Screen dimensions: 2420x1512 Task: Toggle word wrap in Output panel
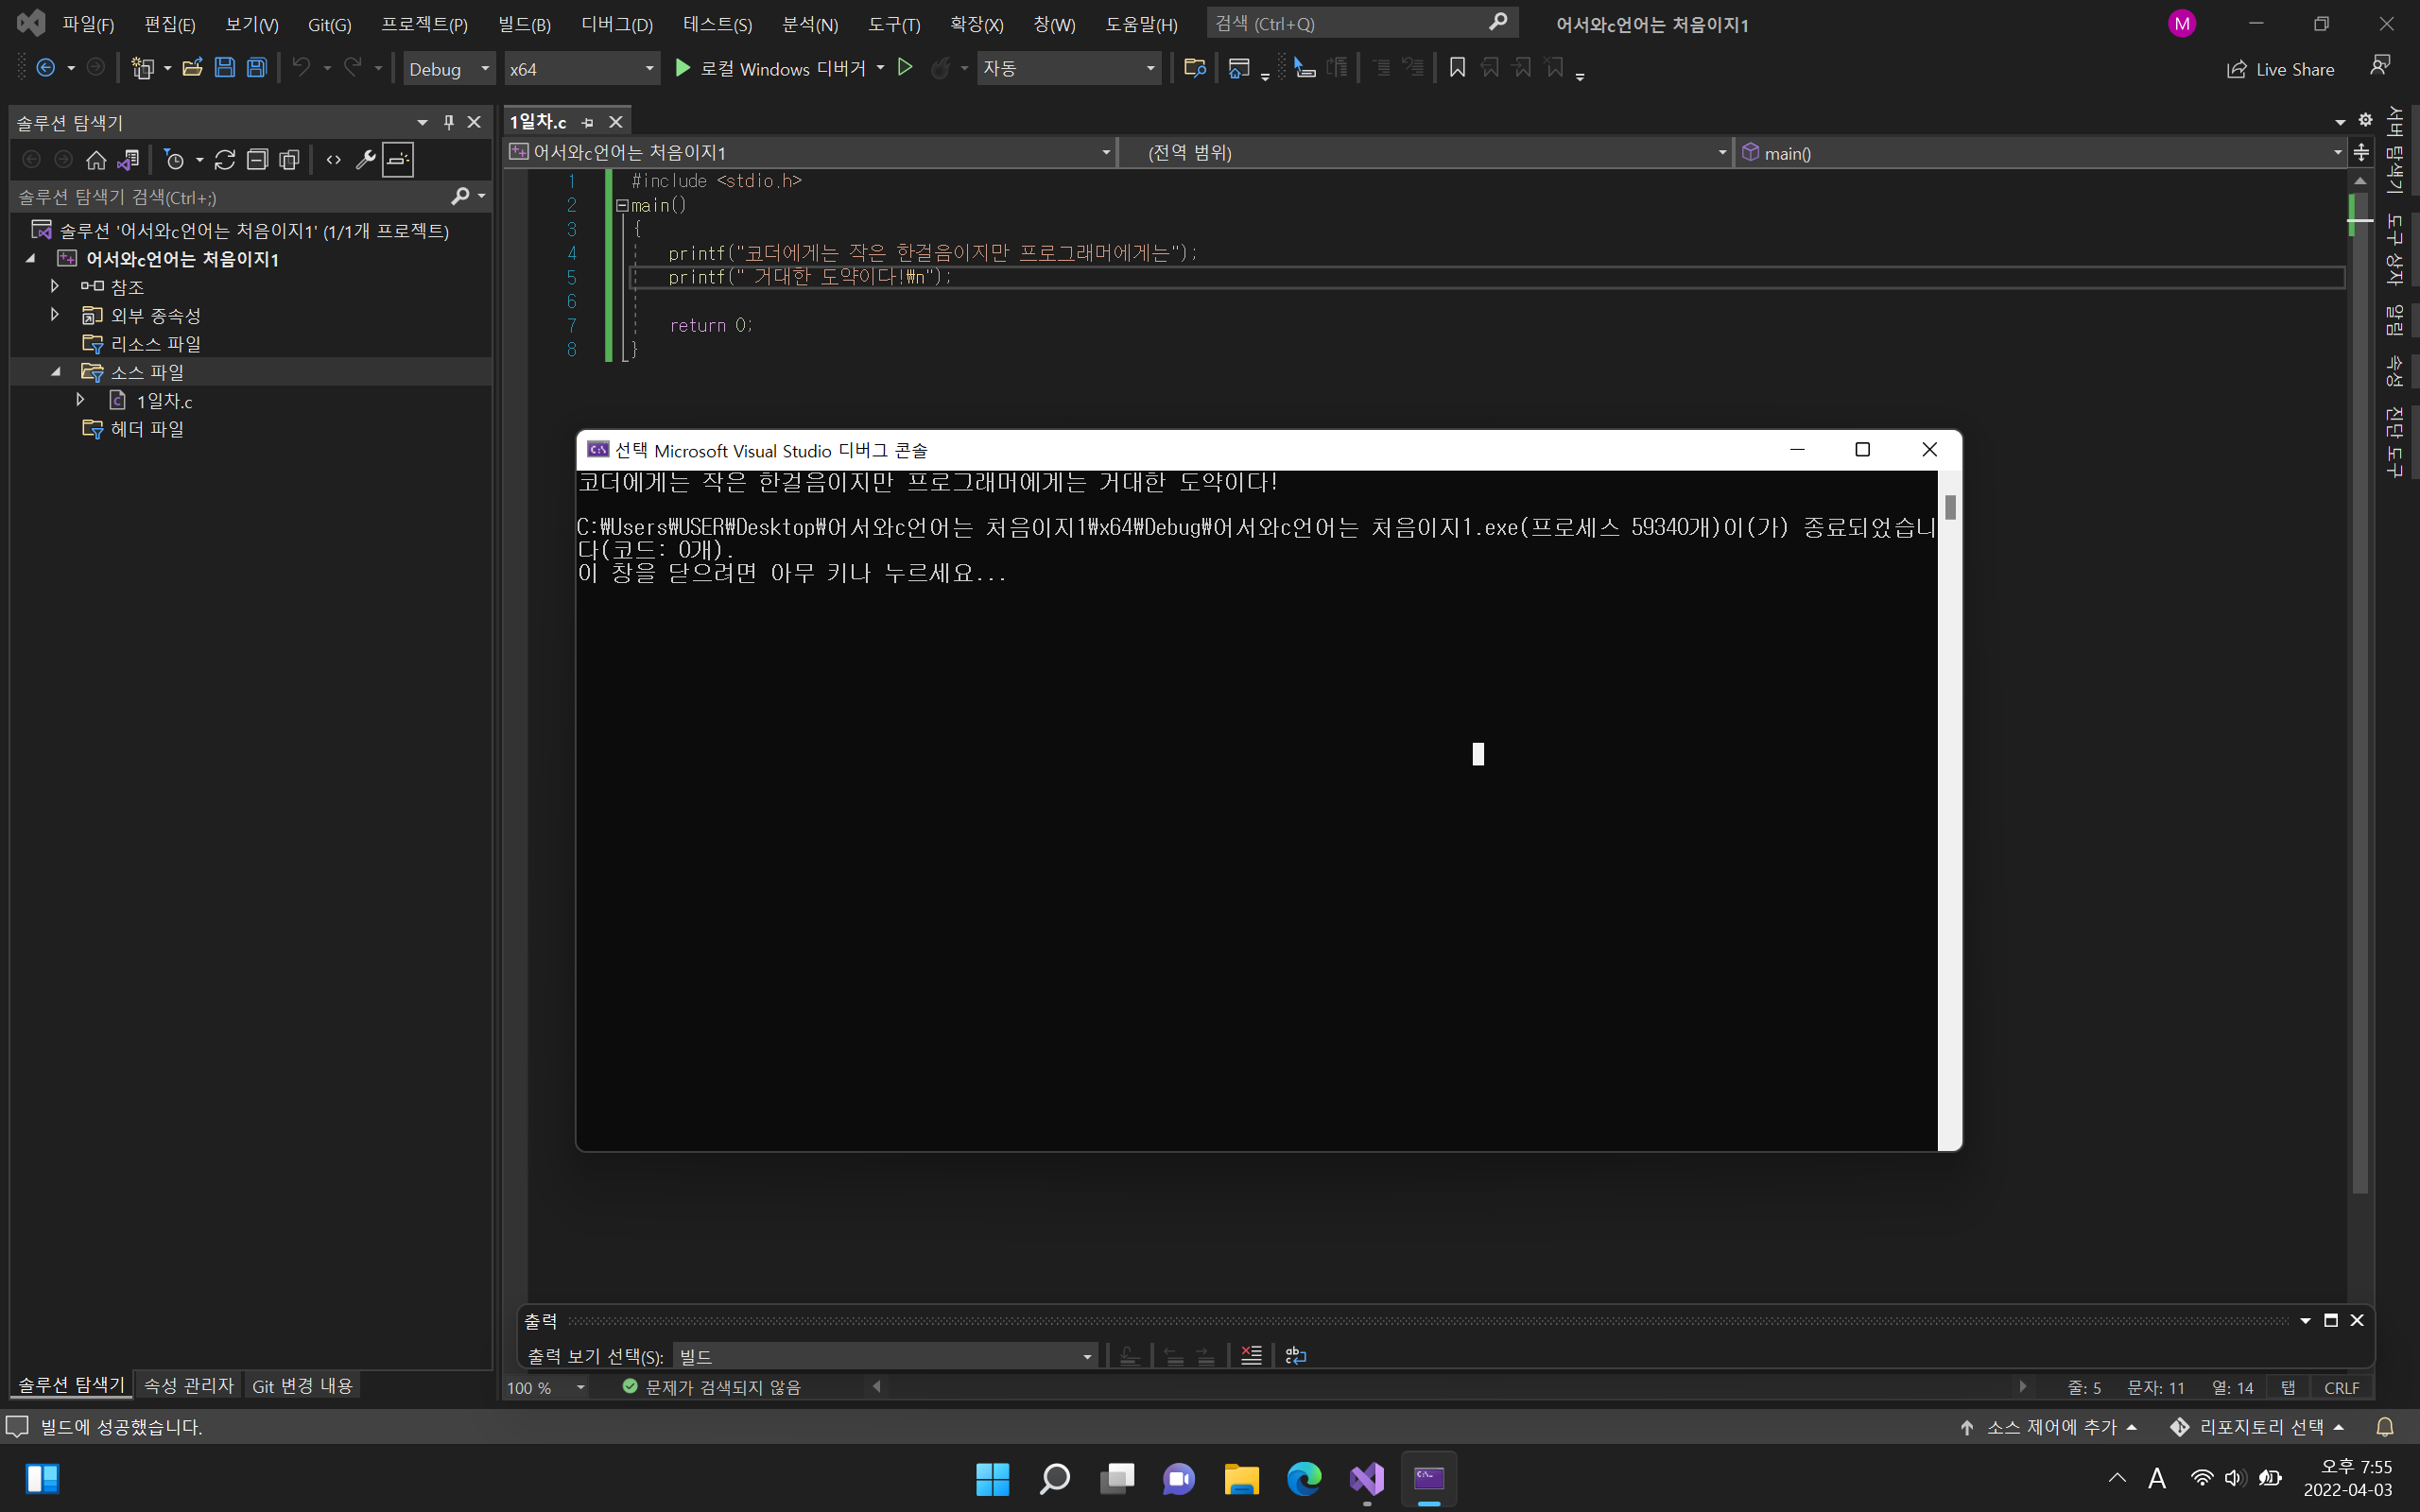click(x=1295, y=1355)
